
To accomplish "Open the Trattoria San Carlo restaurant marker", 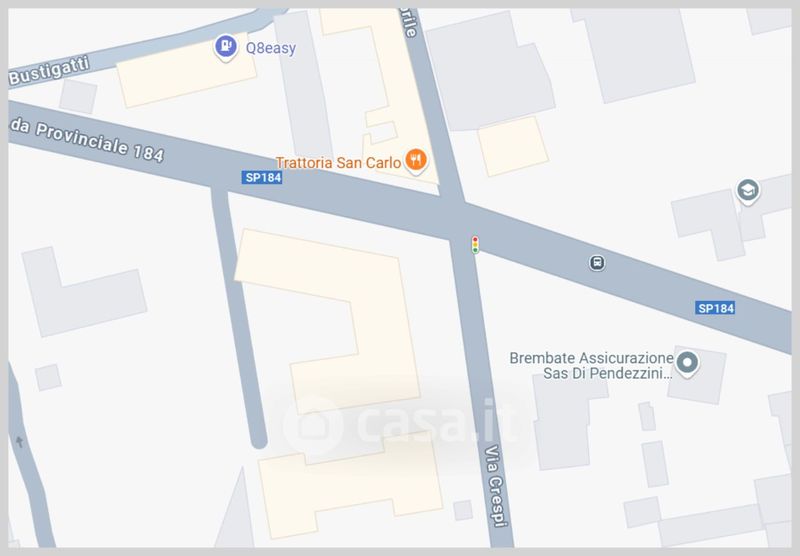I will 416,161.
